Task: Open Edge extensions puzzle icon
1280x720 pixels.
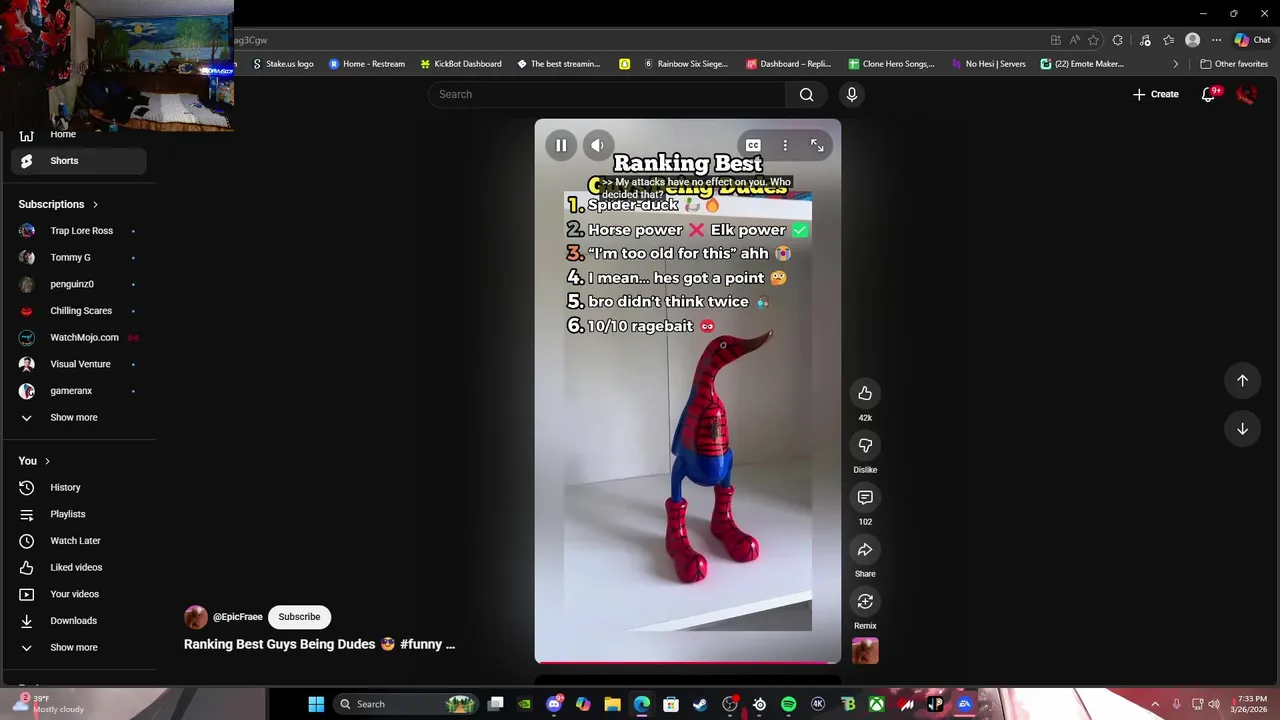Action: [1117, 40]
